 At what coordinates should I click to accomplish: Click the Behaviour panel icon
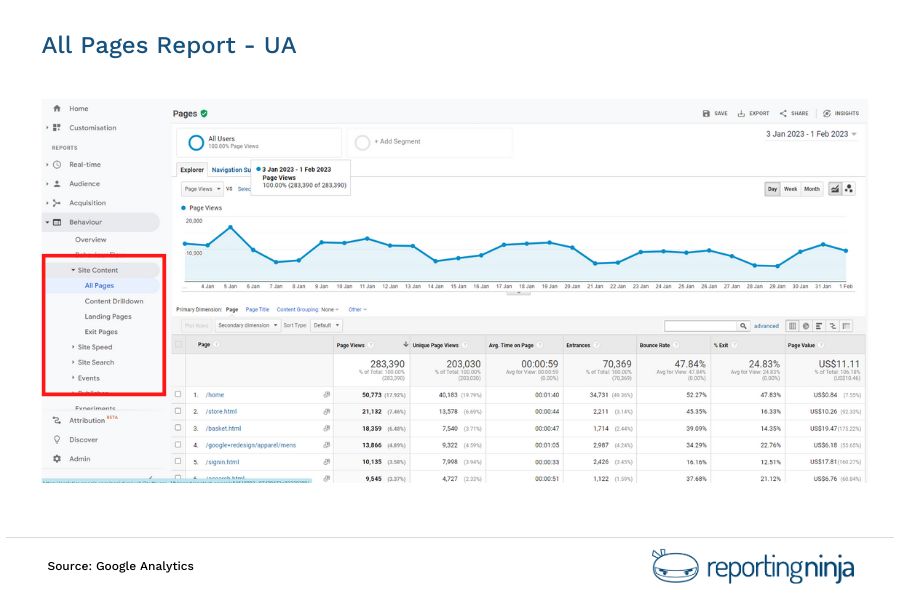[x=57, y=222]
